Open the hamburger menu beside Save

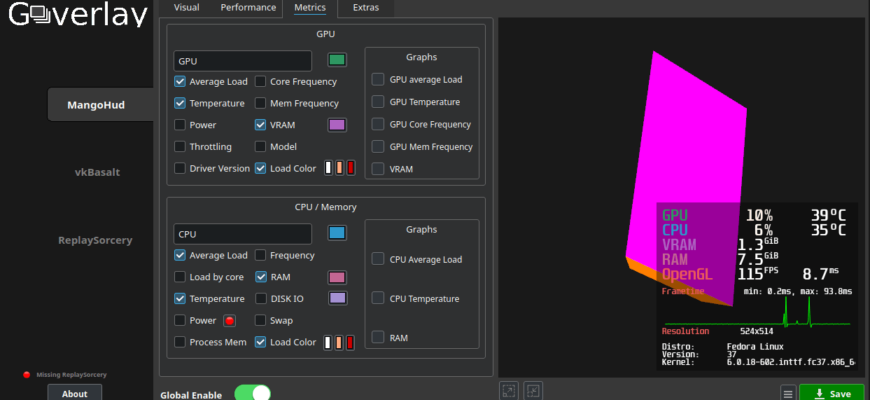pos(787,393)
